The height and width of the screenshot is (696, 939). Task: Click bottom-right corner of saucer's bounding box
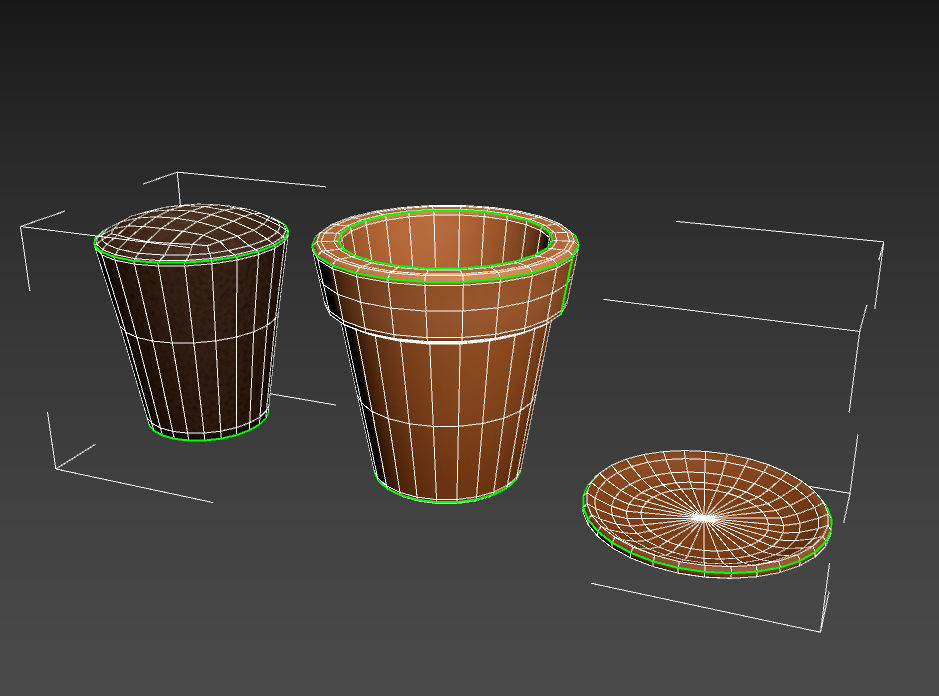click(820, 630)
